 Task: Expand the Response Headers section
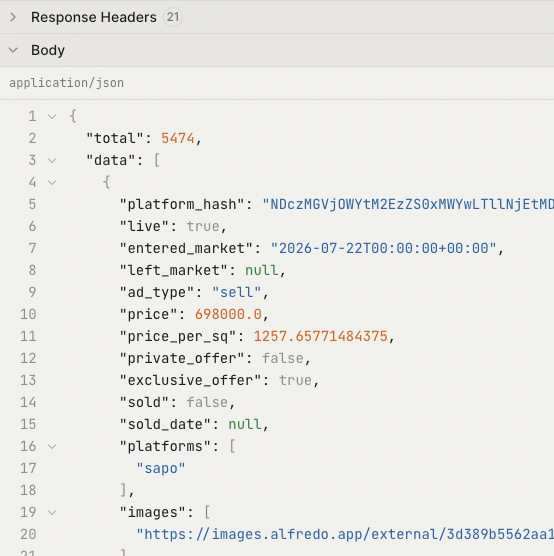[13, 17]
